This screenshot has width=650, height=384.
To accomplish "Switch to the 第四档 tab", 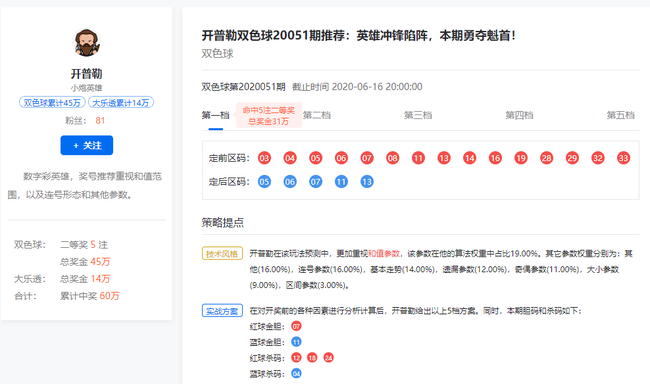I will 519,115.
